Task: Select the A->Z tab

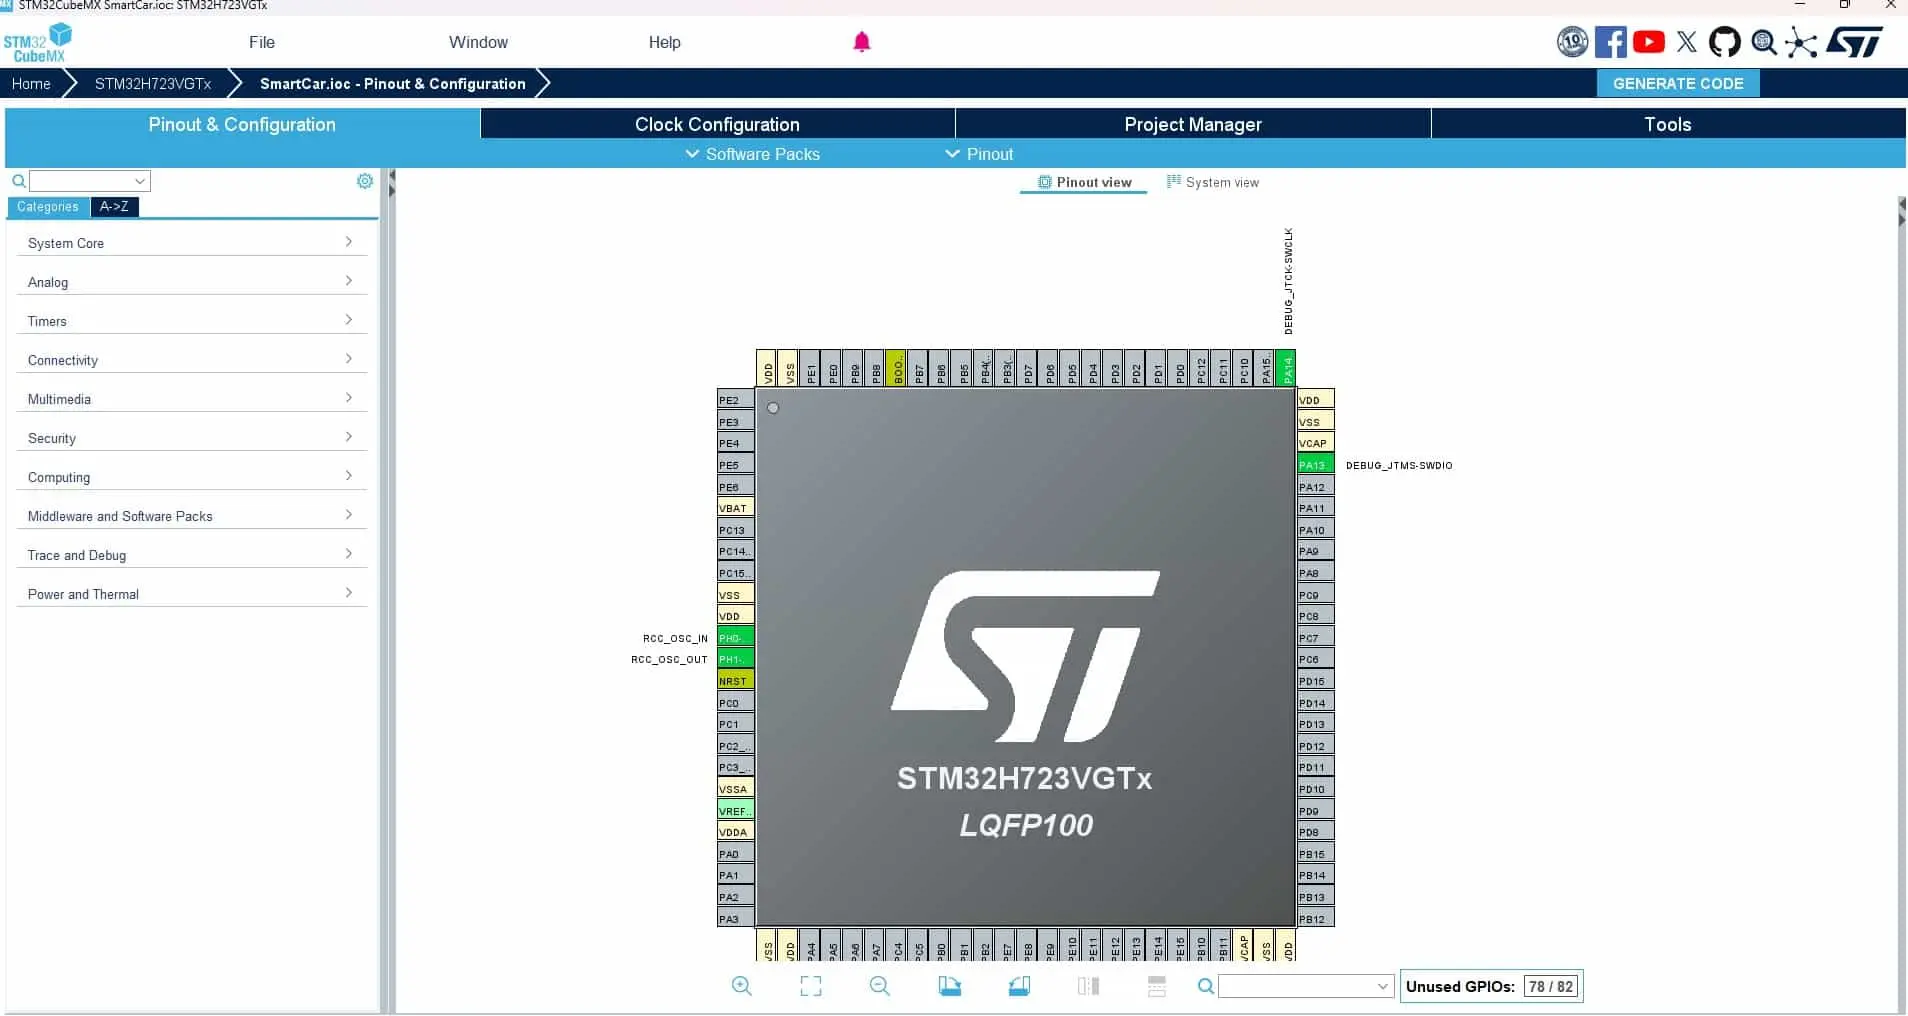Action: 114,207
